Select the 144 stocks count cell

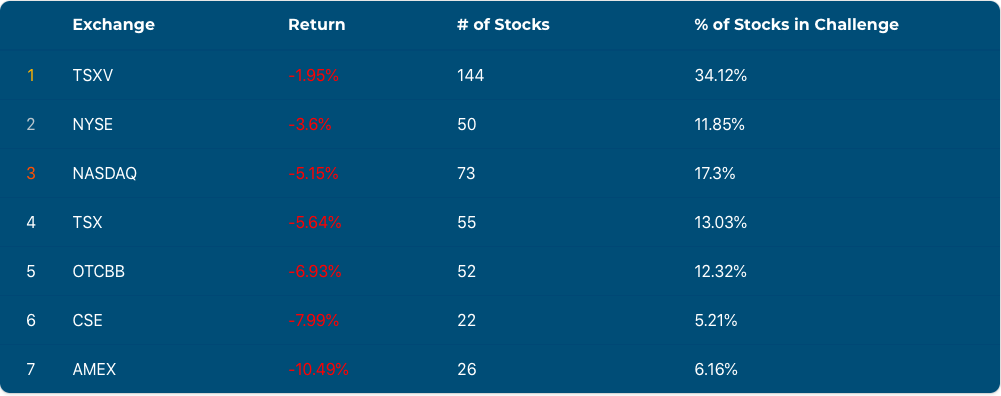[x=470, y=75]
